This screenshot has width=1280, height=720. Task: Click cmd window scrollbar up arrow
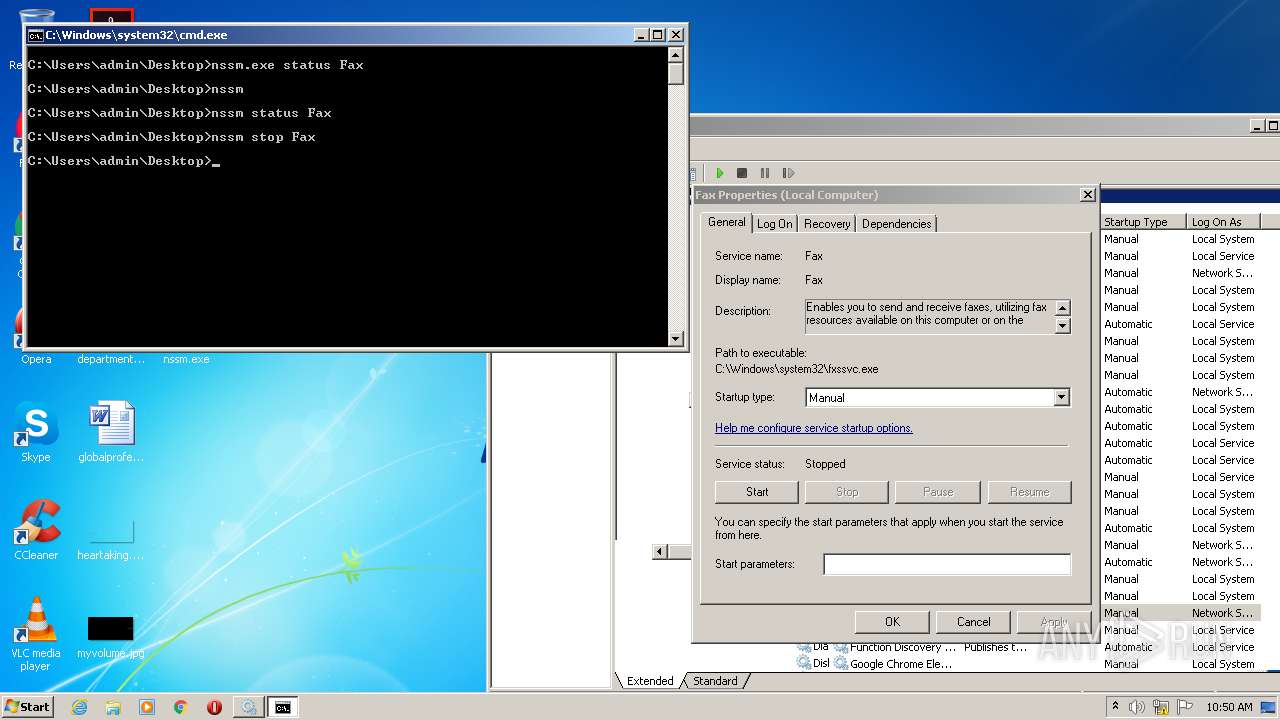pos(676,56)
